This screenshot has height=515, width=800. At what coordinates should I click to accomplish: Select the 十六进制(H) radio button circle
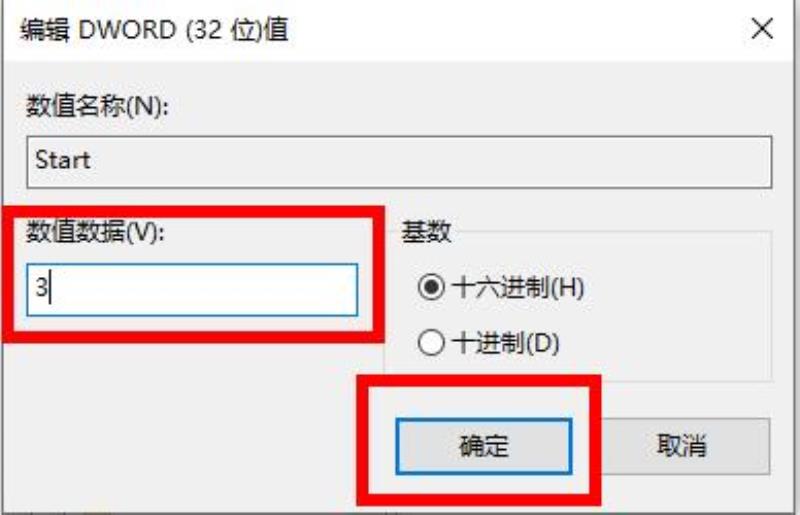coord(431,287)
